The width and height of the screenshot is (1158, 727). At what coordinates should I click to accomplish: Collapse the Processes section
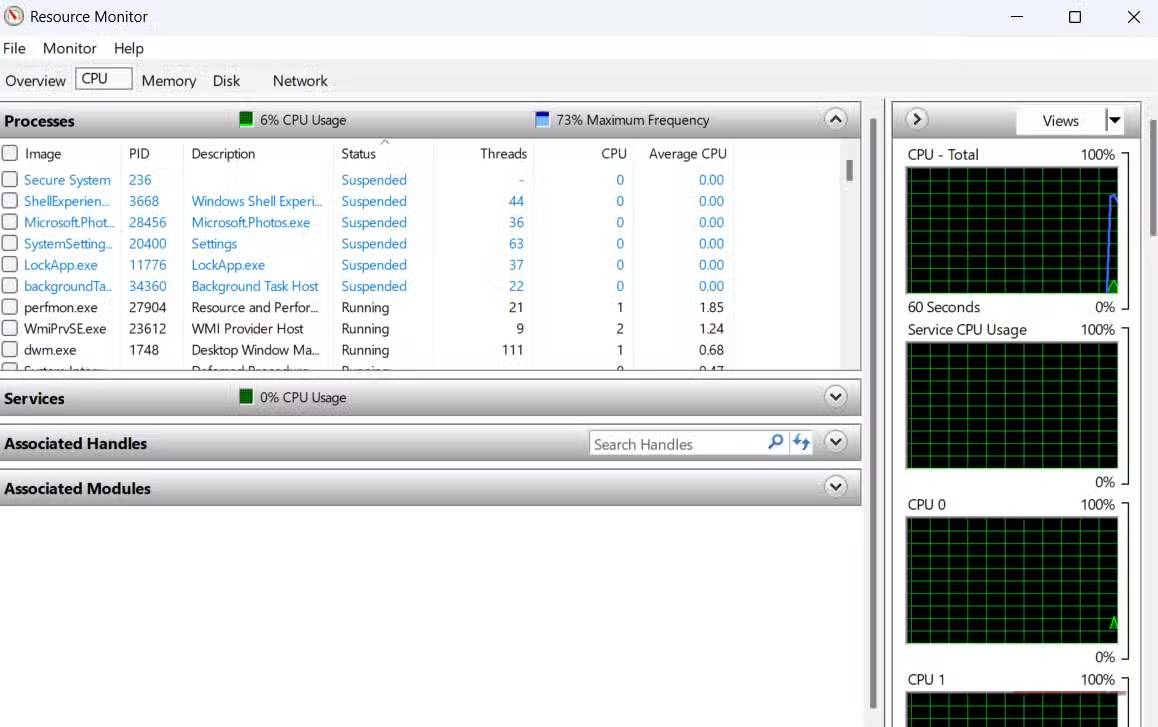836,120
